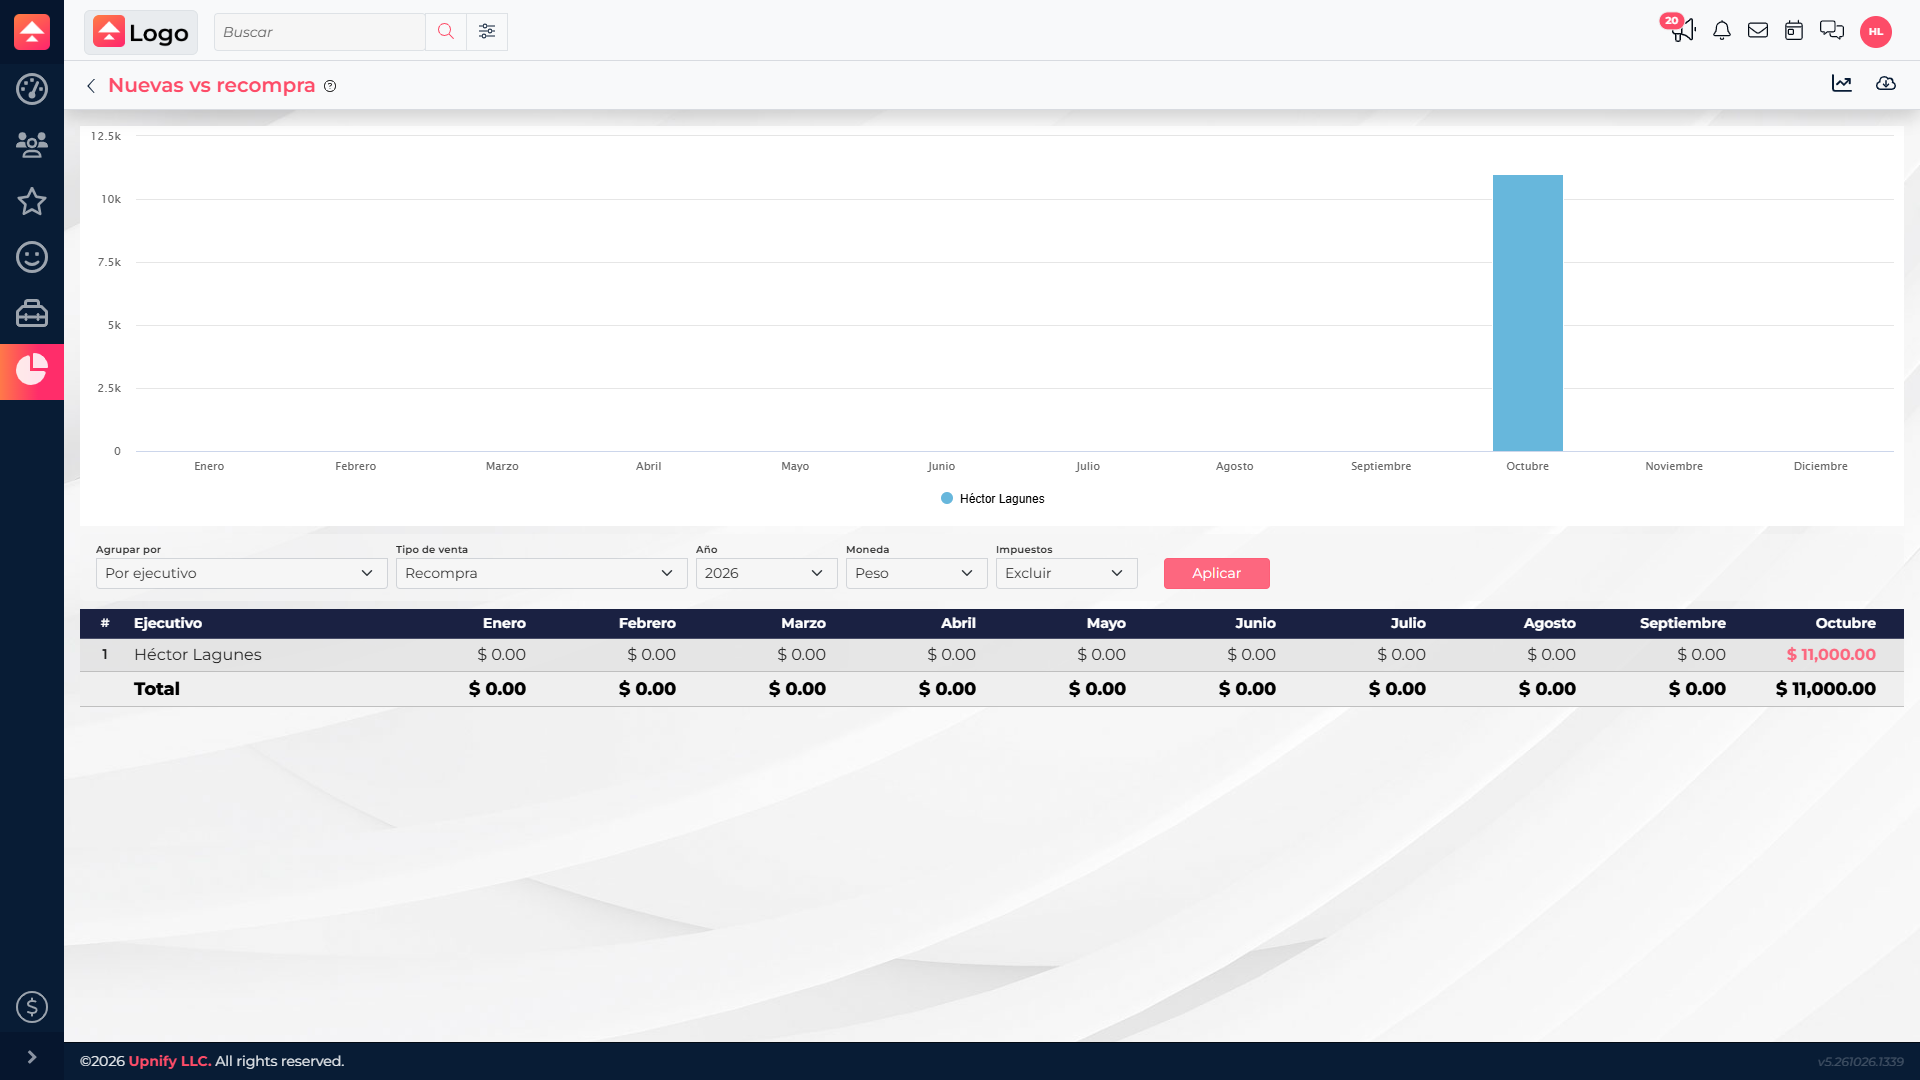Open the dollar coin sidebar icon

coord(32,1006)
